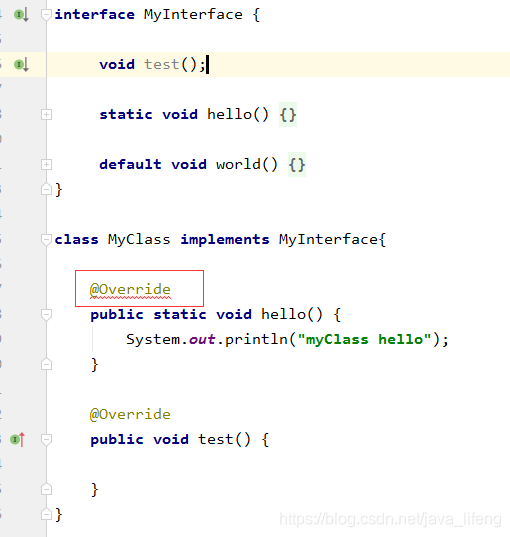Expand the folded default void world() body
Image resolution: width=510 pixels, height=537 pixels.
click(x=46, y=164)
